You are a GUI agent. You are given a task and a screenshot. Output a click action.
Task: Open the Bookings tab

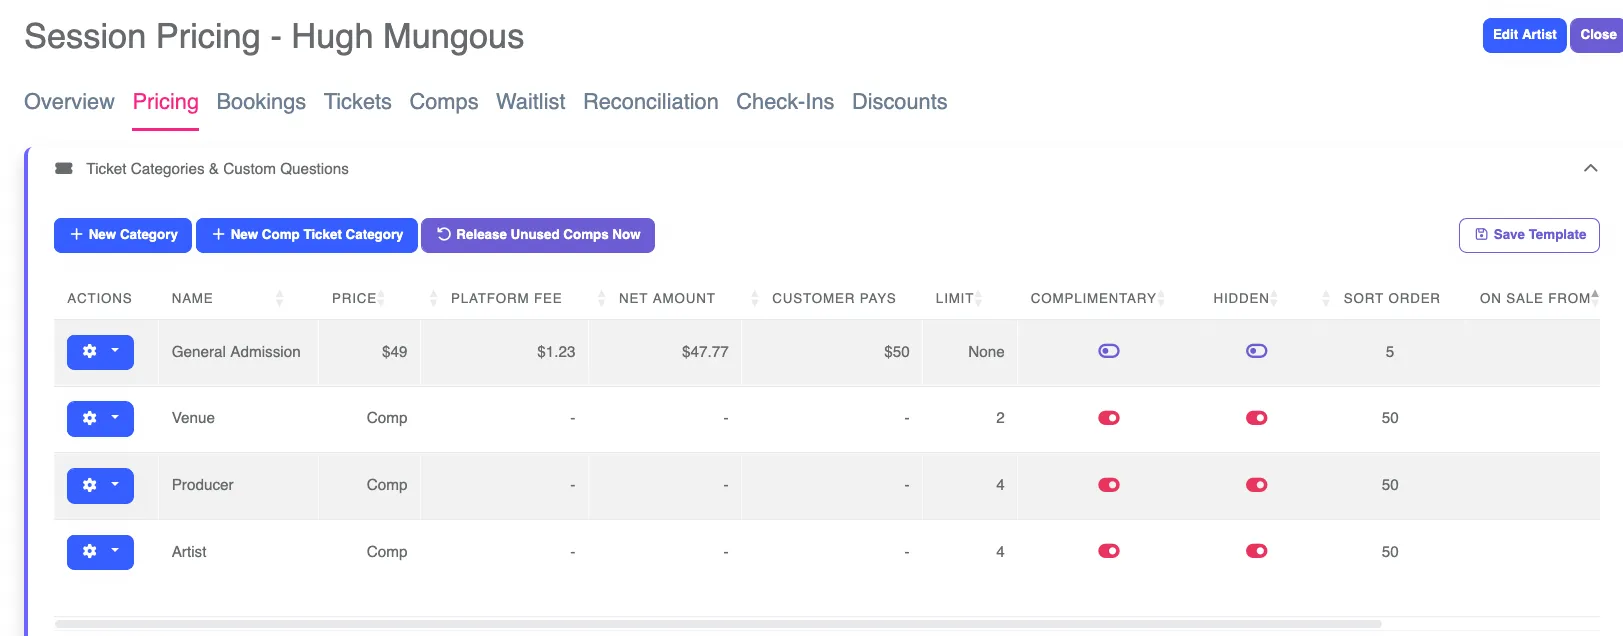pos(261,102)
